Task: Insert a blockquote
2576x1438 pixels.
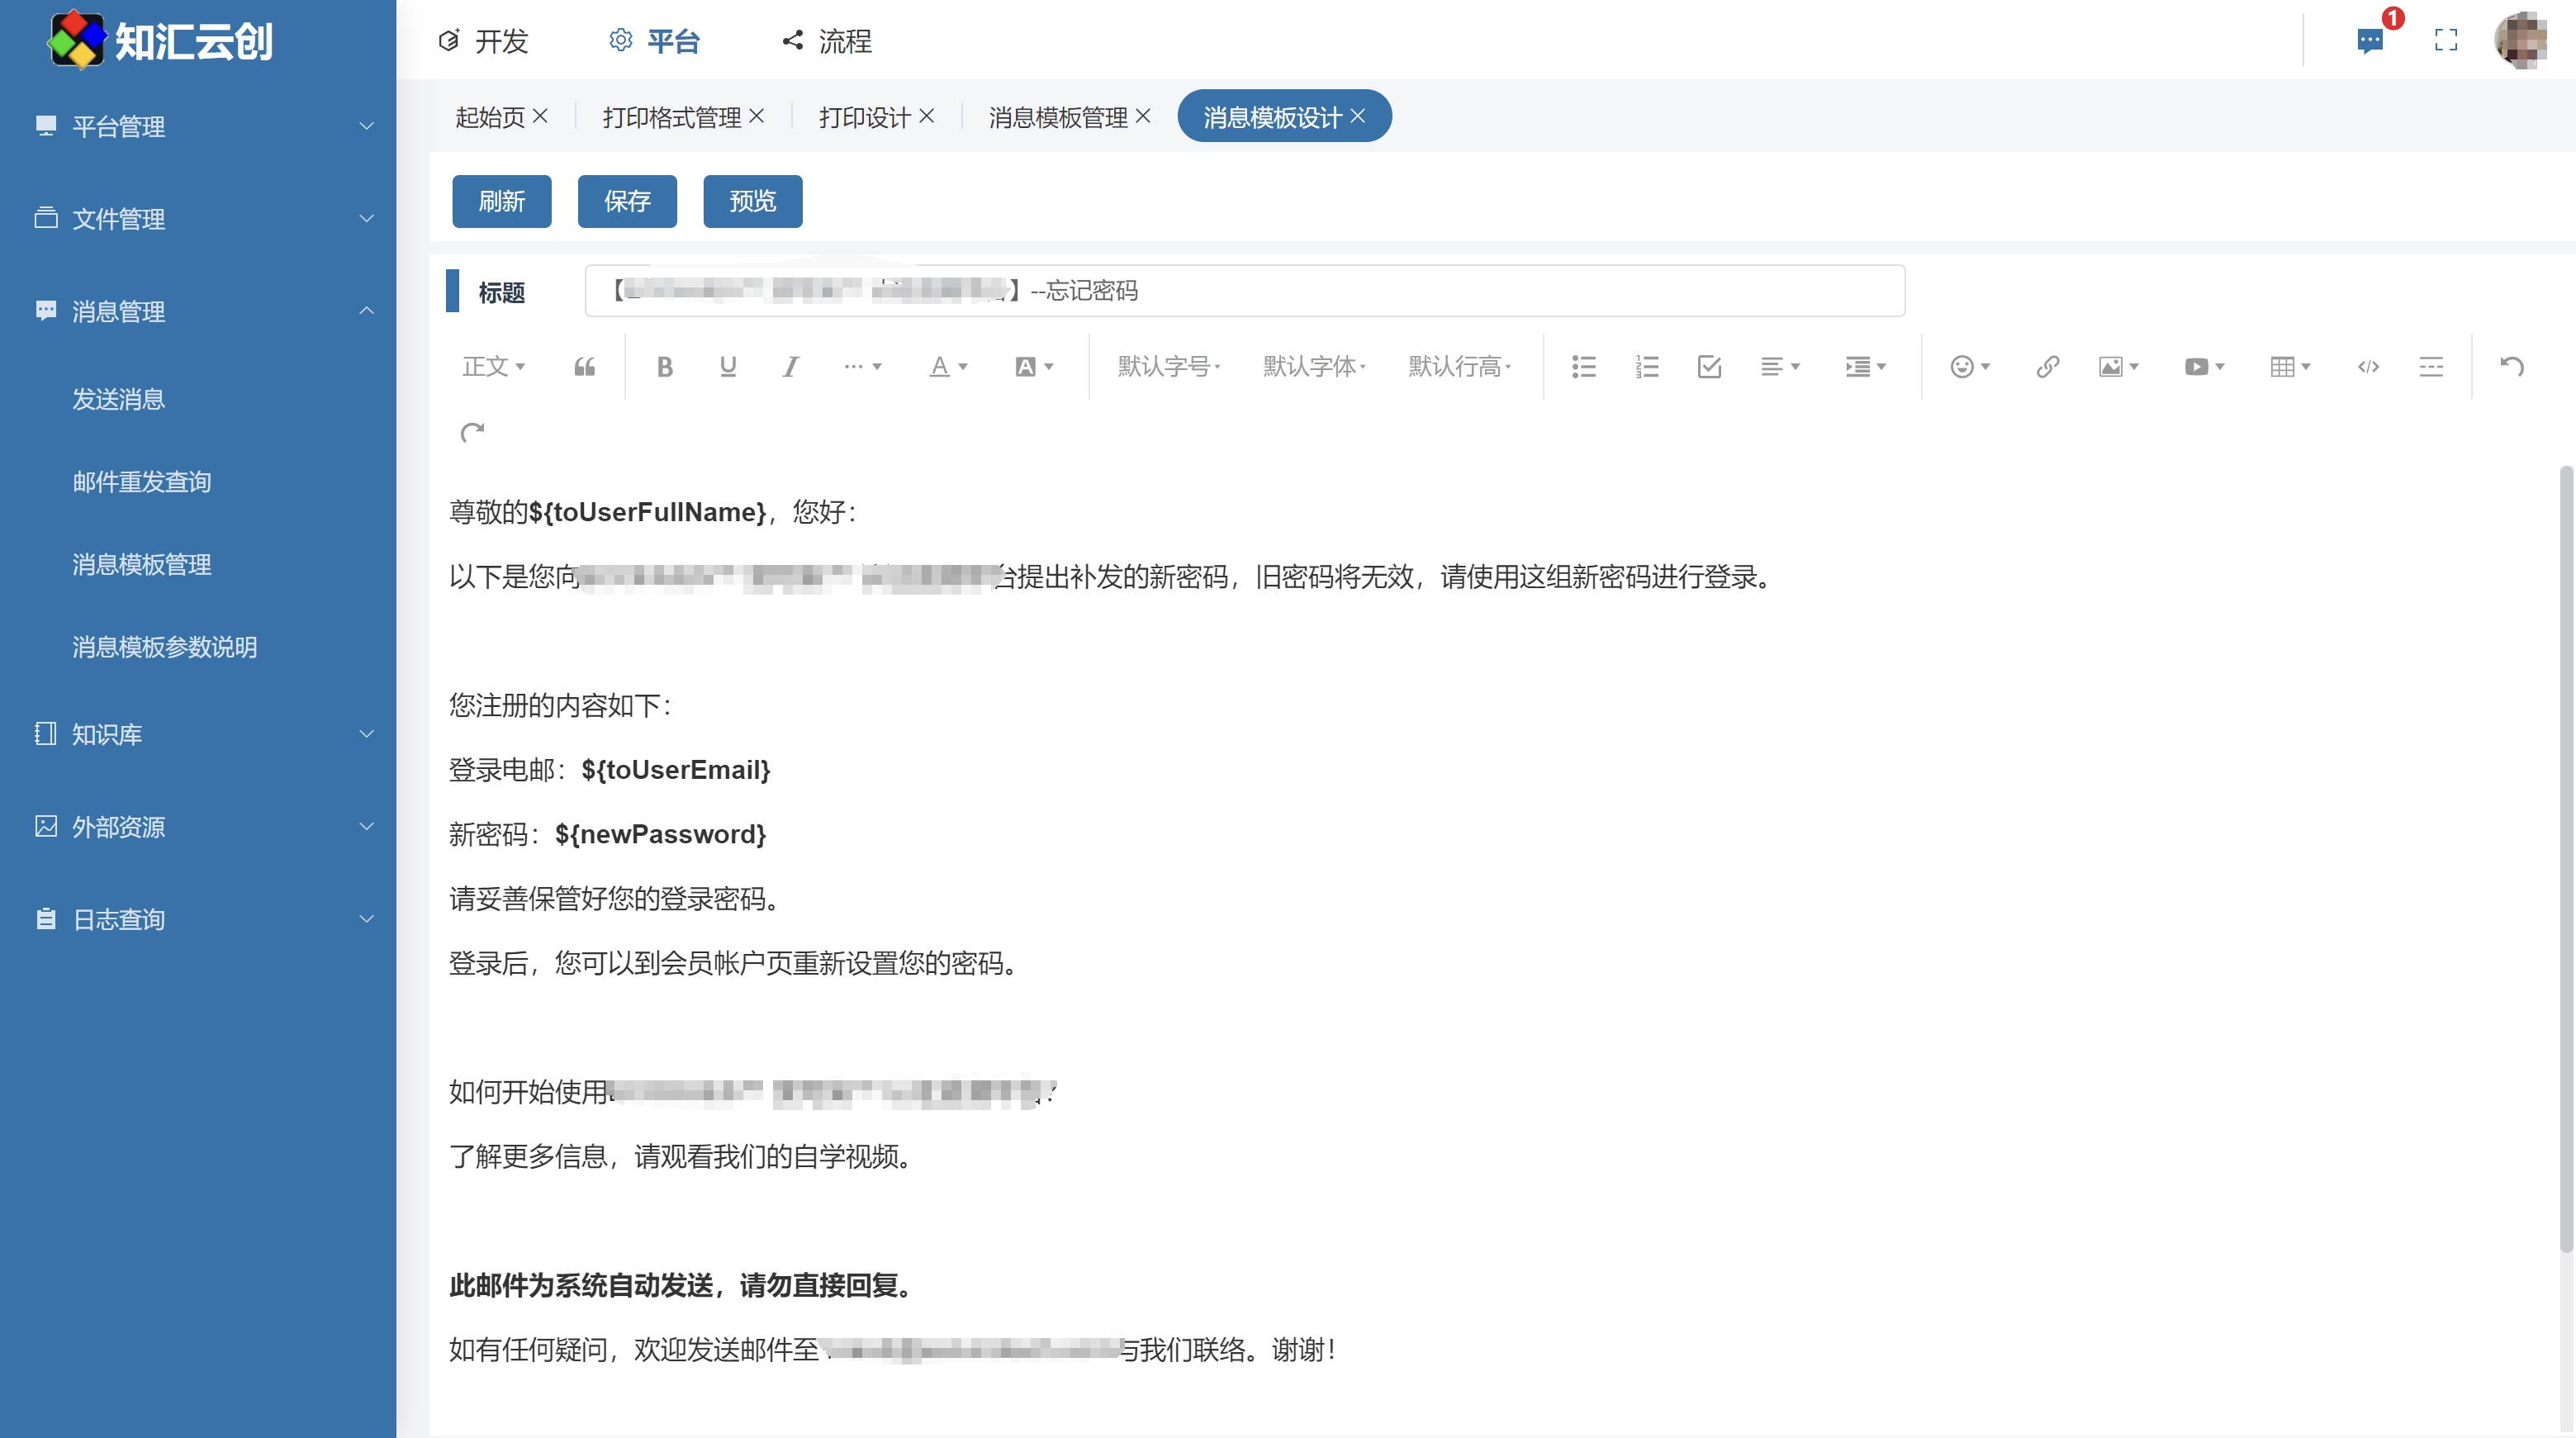Action: pos(585,367)
